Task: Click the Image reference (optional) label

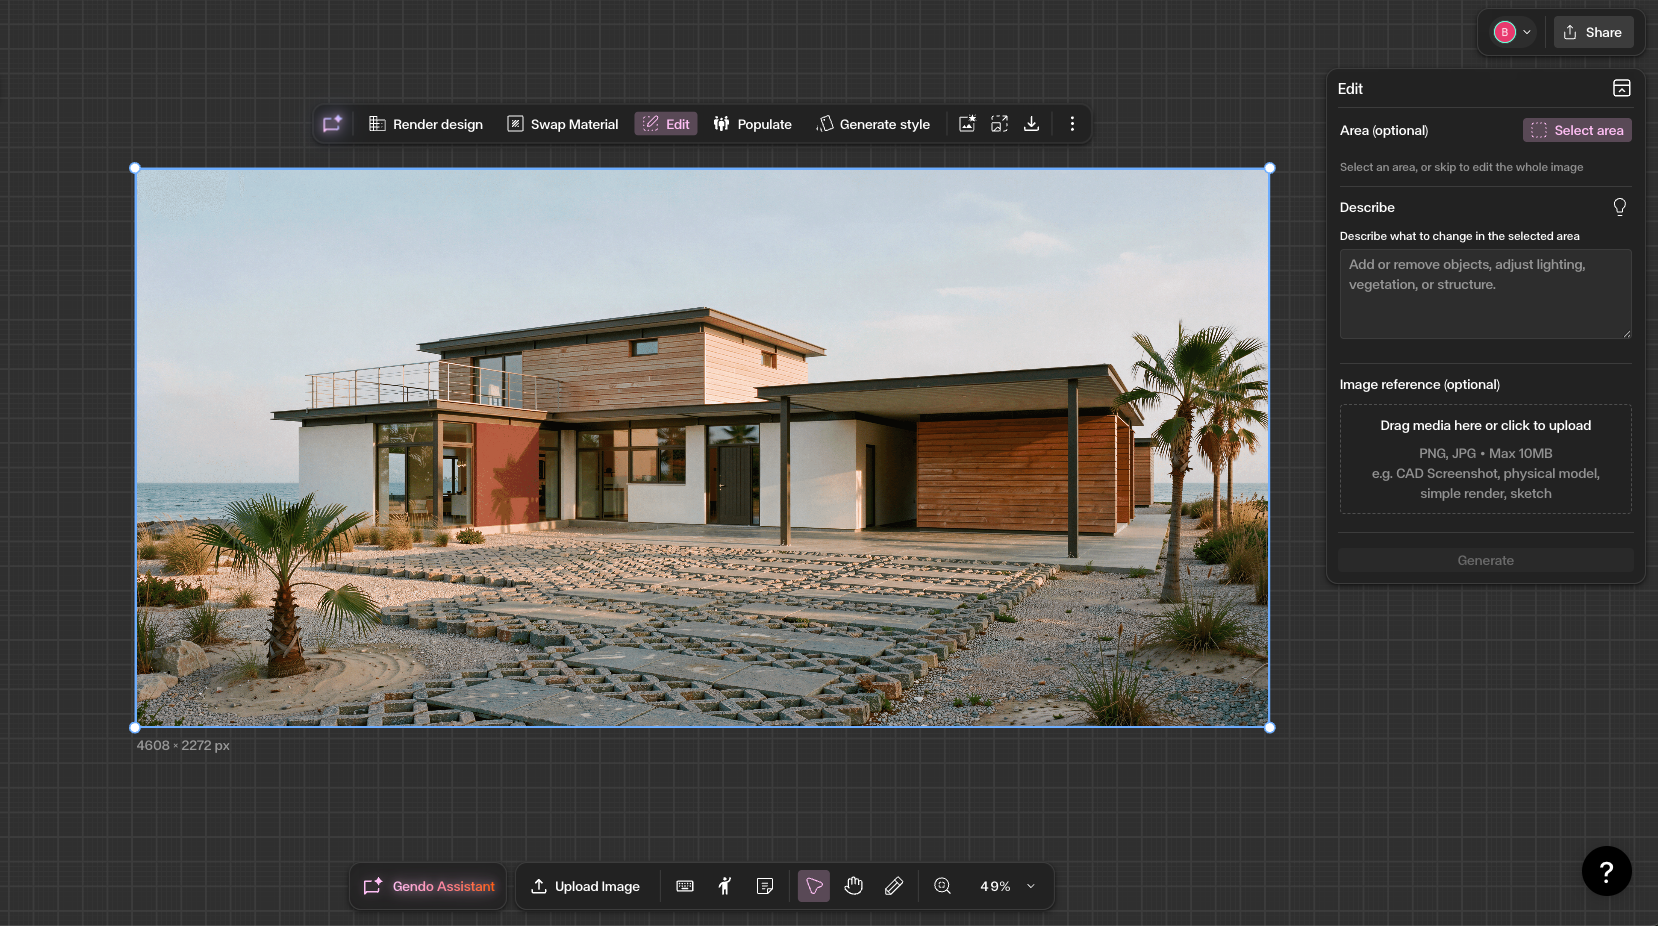Action: [x=1420, y=384]
